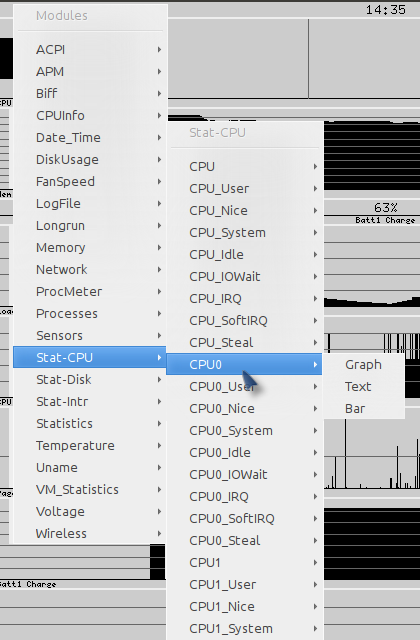420x640 pixels.
Task: Choose CPU0_Steal in Stat-CPU menu
Action: 244,541
